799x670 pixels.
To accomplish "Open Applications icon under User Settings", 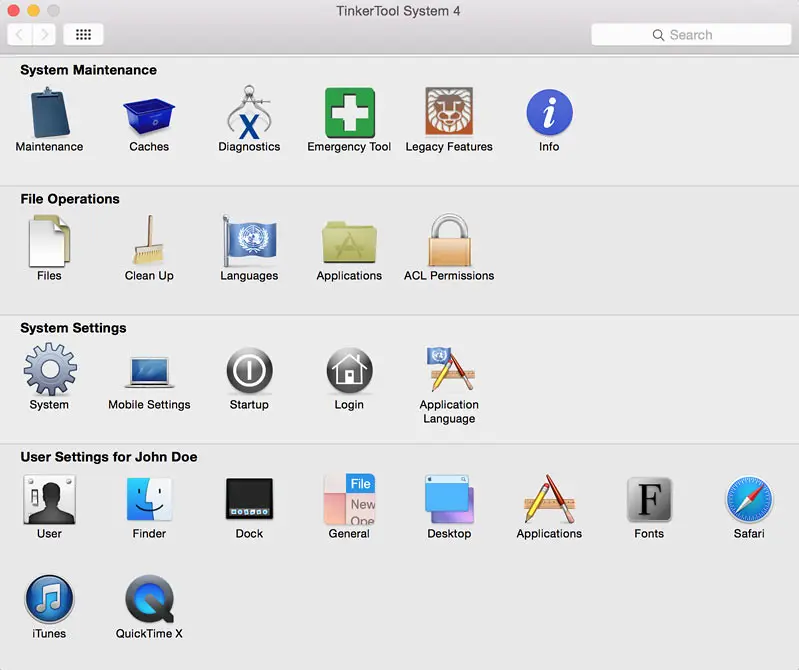I will (x=549, y=499).
